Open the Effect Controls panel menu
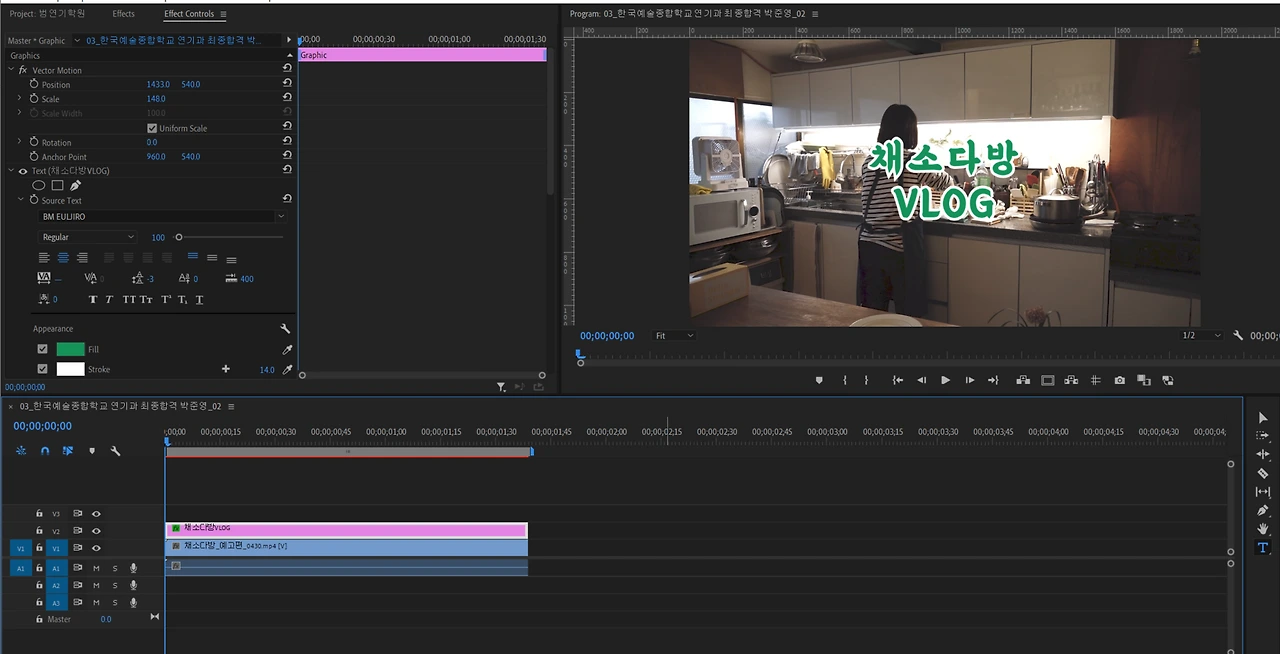Screen dimensions: 1280x654 pyautogui.click(x=223, y=14)
